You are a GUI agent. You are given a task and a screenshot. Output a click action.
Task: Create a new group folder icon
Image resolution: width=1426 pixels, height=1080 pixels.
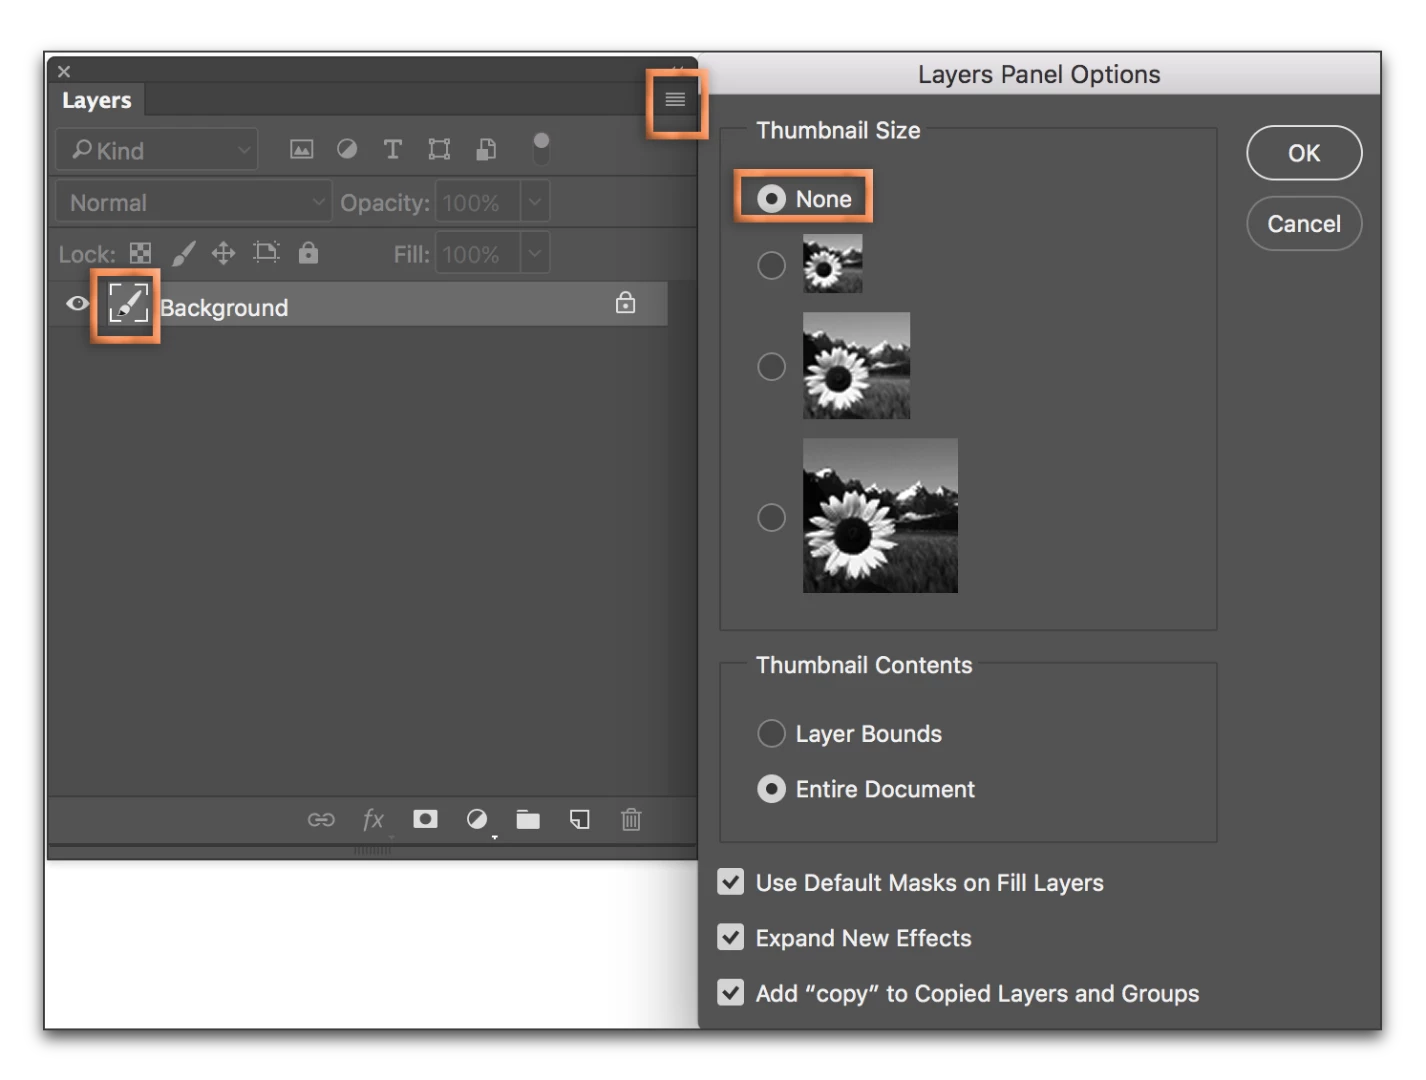528,820
